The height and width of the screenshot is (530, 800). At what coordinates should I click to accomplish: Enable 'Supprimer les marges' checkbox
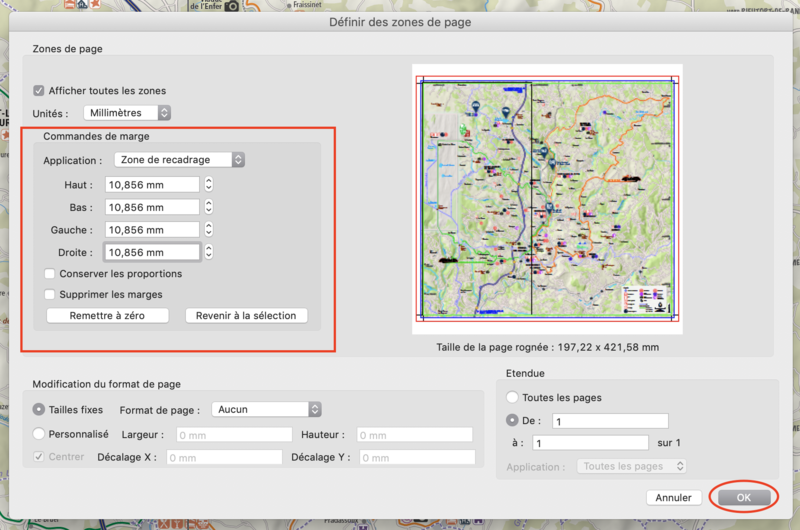tap(50, 294)
